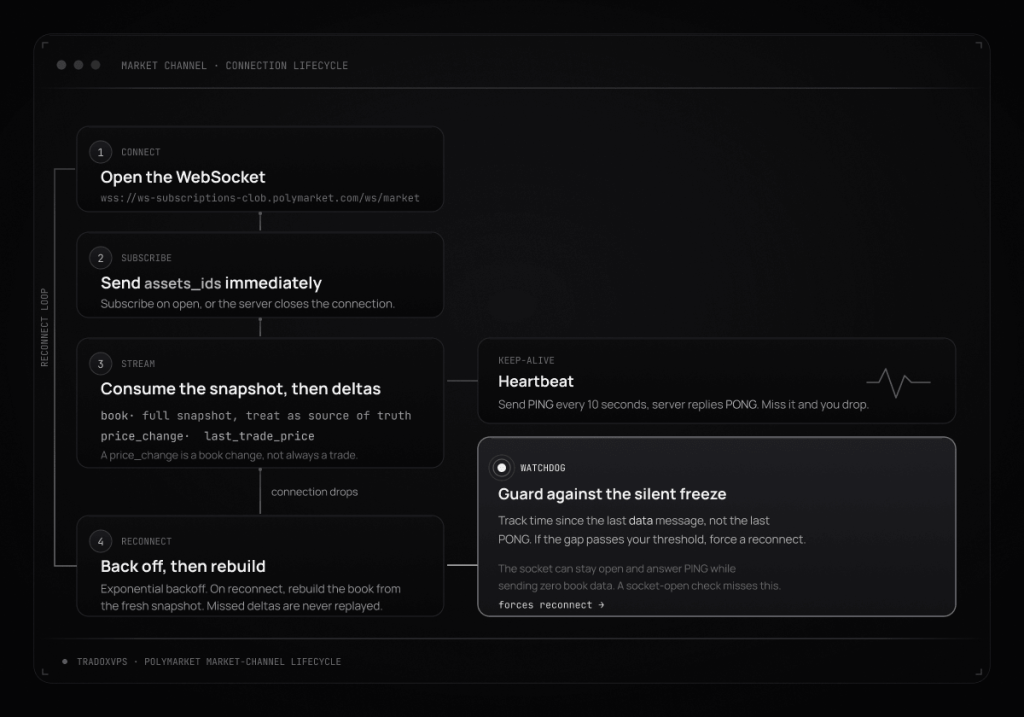Click the SUBSCRIBE step label
Image resolution: width=1024 pixels, height=717 pixels.
[146, 258]
